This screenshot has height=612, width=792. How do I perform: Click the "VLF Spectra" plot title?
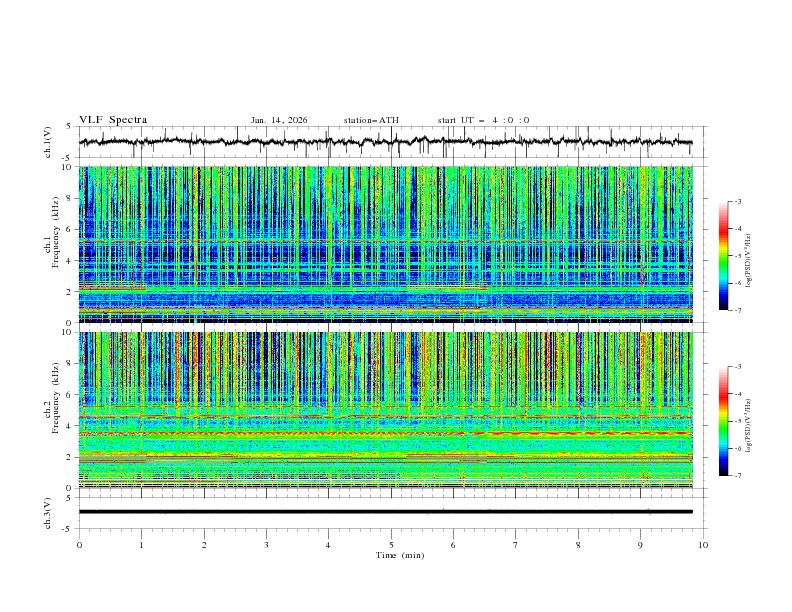(x=113, y=120)
